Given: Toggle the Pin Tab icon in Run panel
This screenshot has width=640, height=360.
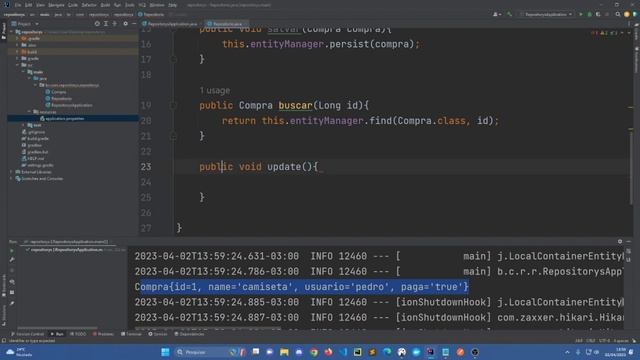Looking at the screenshot, I should point(12,303).
